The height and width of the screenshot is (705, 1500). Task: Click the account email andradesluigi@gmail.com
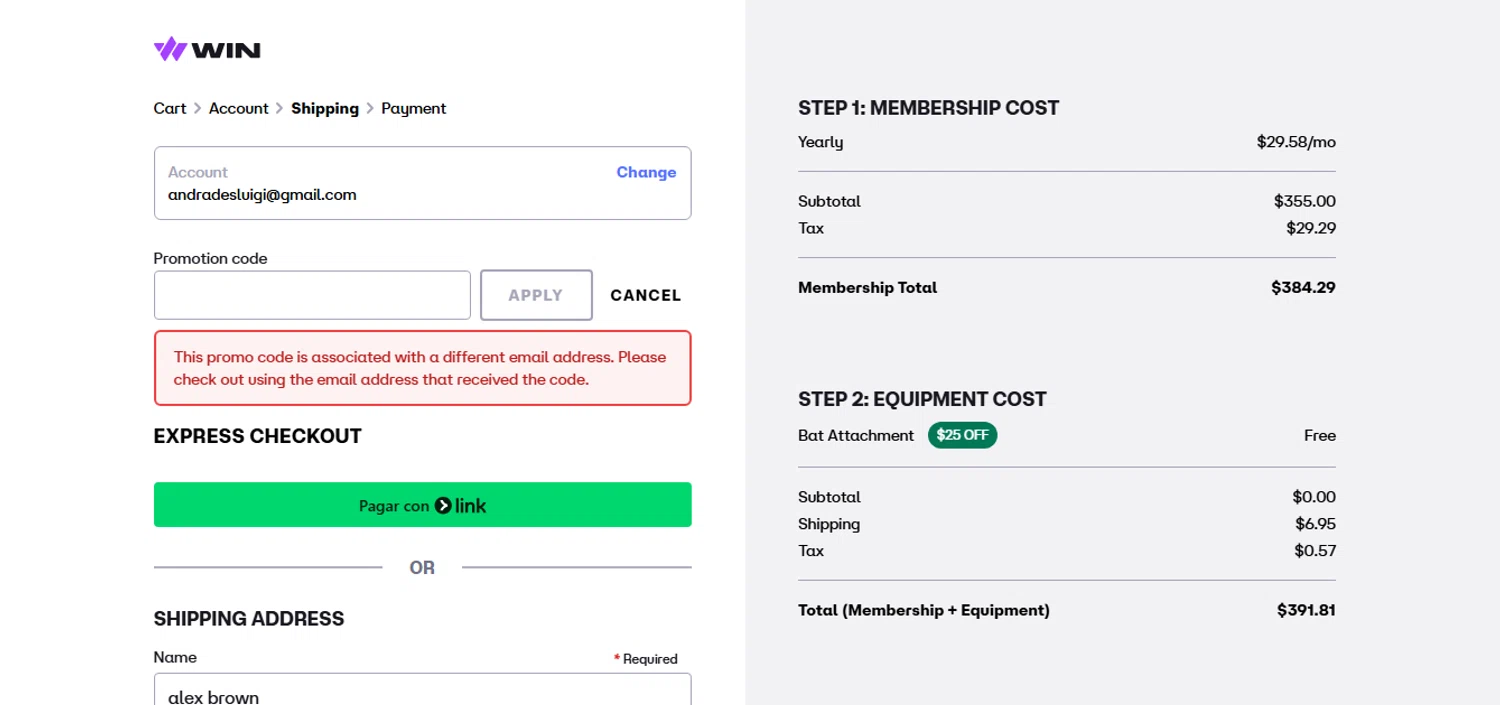coord(262,195)
